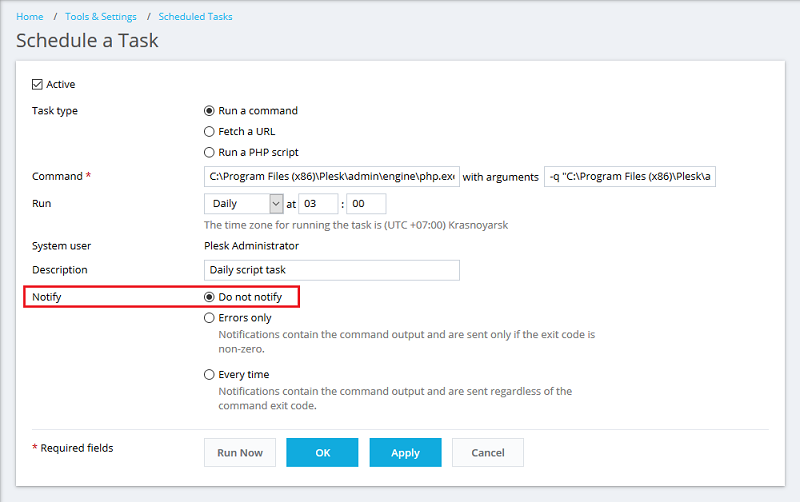800x502 pixels.
Task: Click the with arguments input field
Action: coord(630,177)
